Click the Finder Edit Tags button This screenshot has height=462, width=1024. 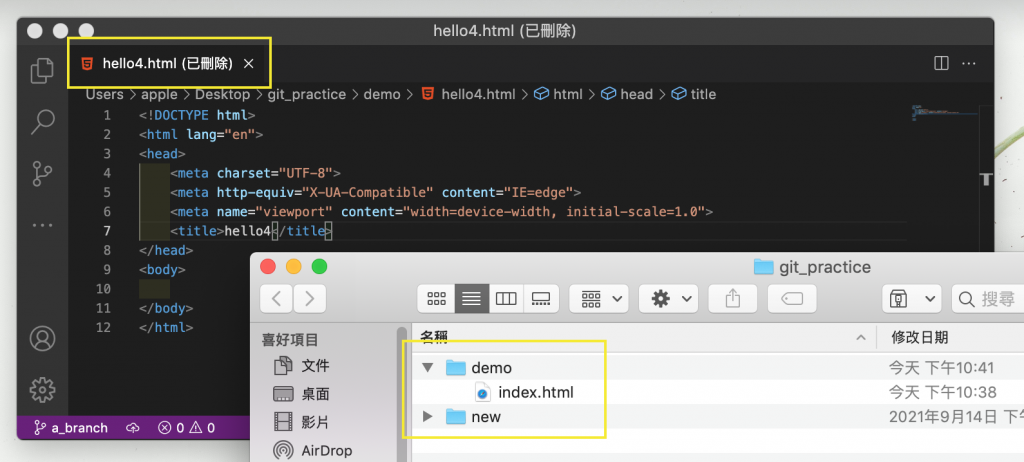click(x=792, y=299)
